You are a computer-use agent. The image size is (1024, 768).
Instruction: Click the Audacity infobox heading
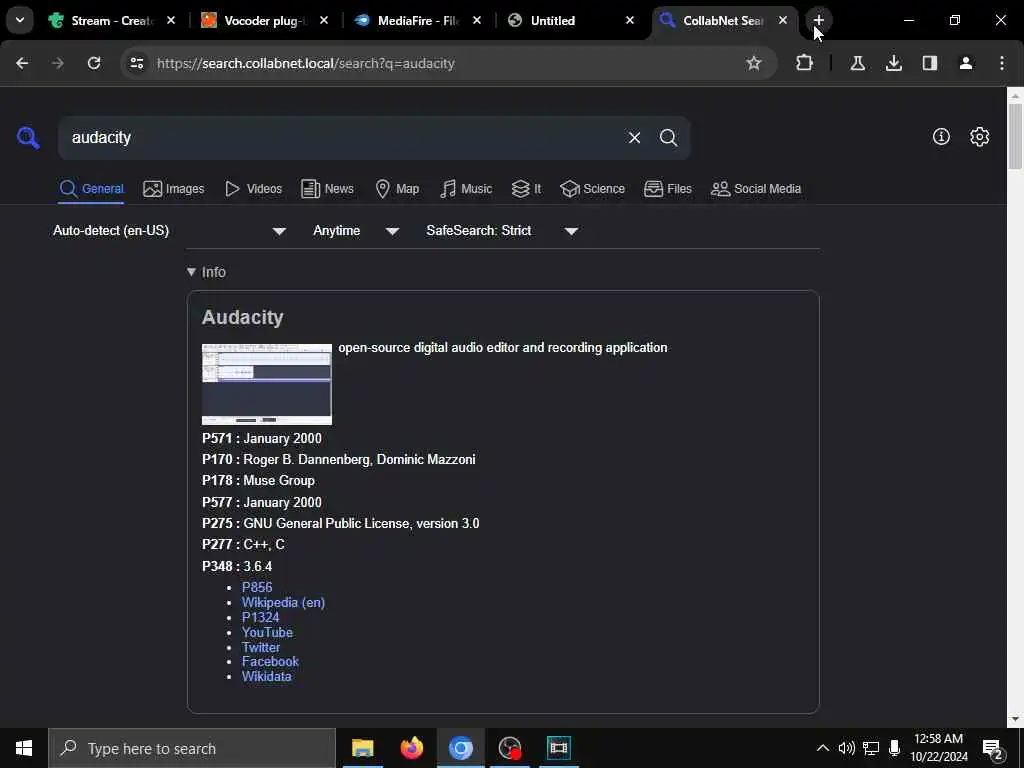242,317
